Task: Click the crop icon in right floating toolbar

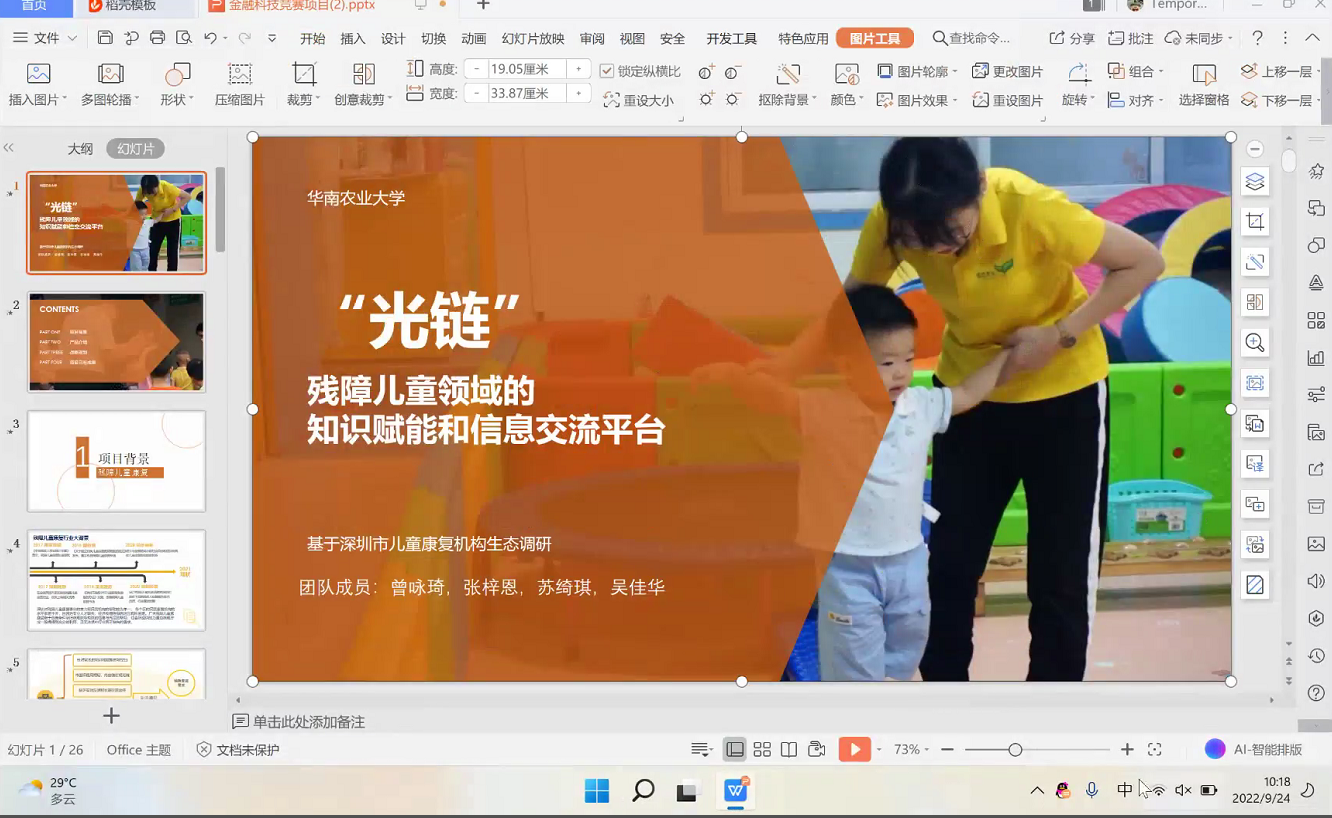Action: click(x=1255, y=222)
